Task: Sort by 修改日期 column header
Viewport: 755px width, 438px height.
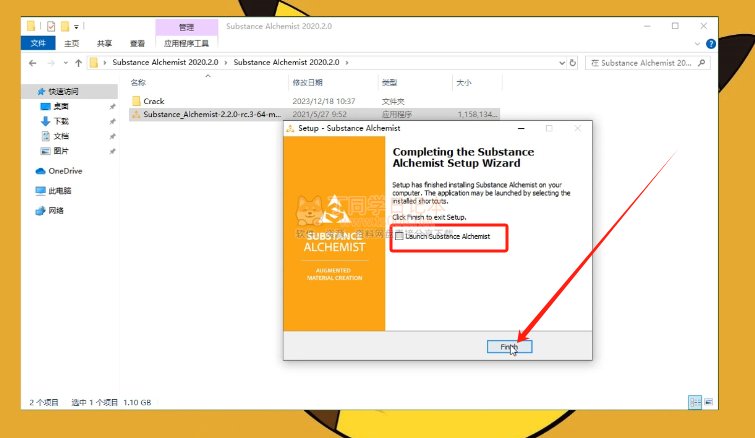Action: click(308, 83)
